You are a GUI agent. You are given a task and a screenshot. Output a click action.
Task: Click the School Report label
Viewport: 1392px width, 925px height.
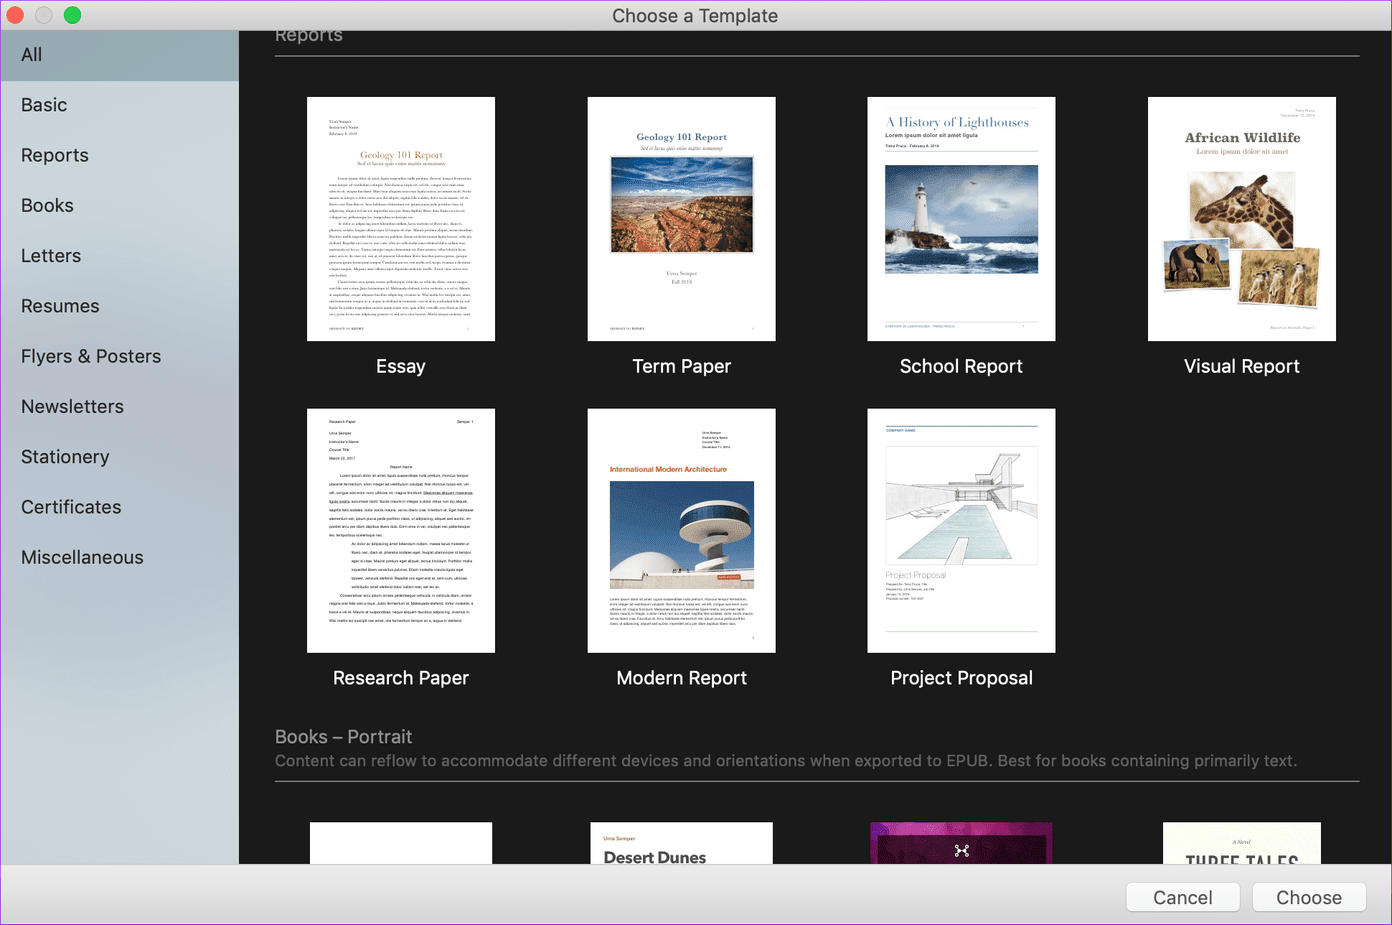point(961,366)
